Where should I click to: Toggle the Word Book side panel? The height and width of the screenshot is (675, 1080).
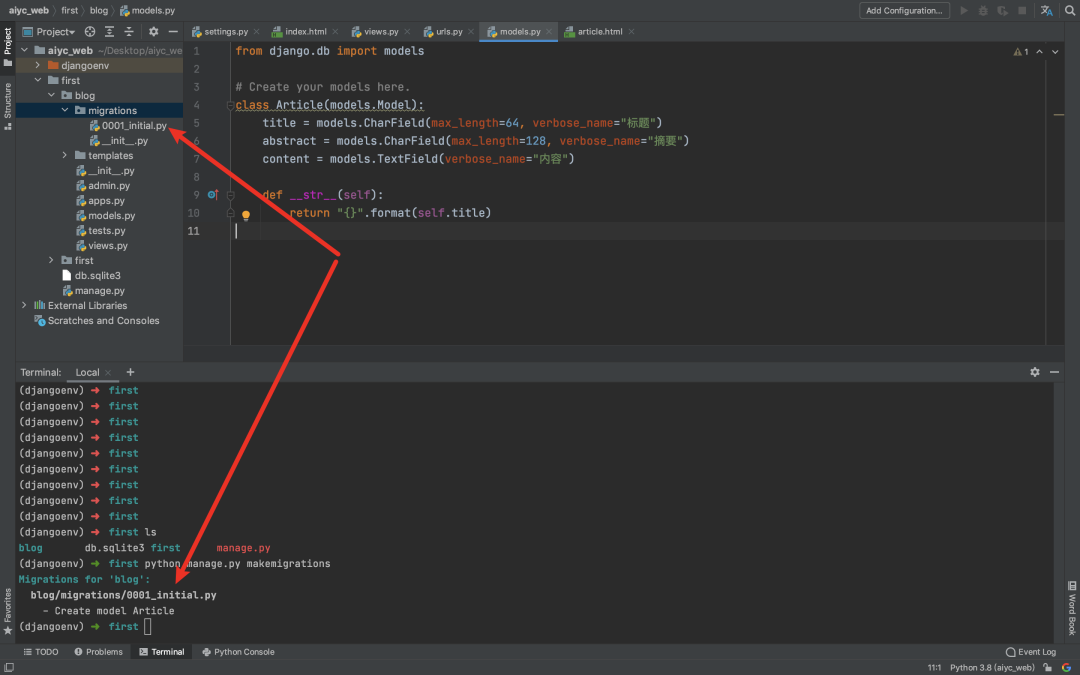pos(1072,614)
